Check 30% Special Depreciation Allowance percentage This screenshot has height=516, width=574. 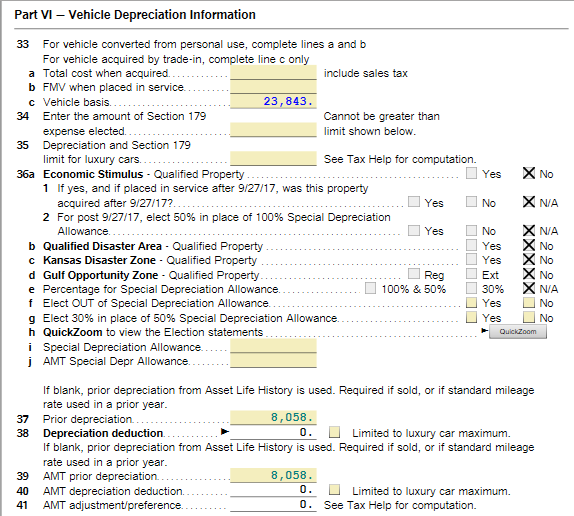click(x=472, y=288)
